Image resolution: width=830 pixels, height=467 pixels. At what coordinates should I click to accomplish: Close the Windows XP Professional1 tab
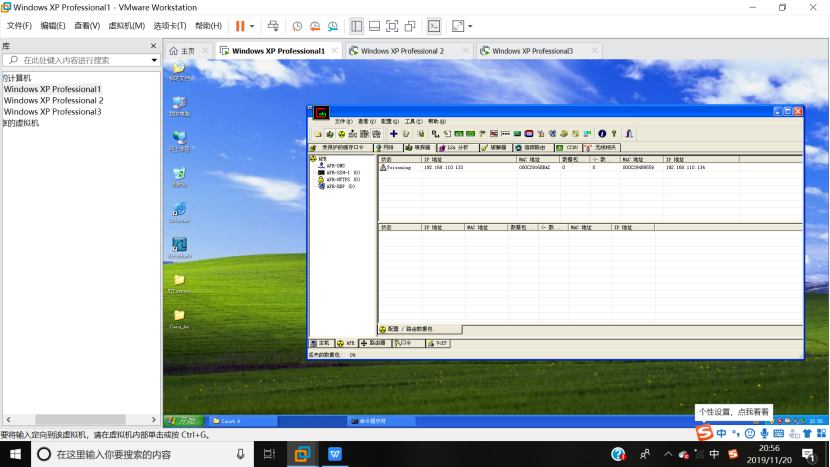point(335,50)
